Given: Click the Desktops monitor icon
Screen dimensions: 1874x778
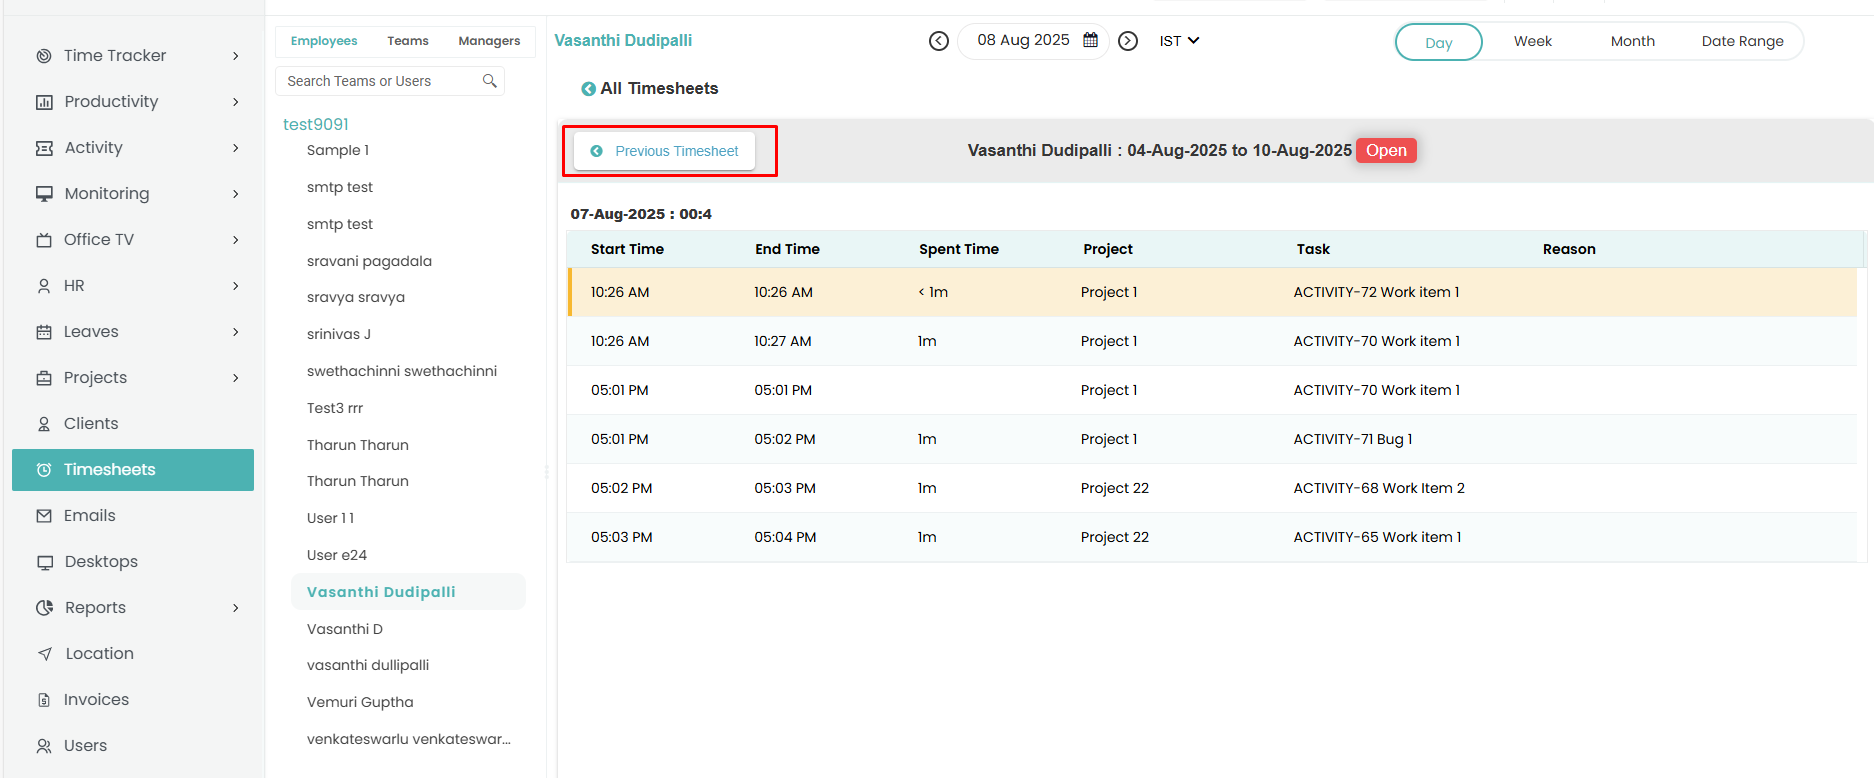Looking at the screenshot, I should click(44, 562).
